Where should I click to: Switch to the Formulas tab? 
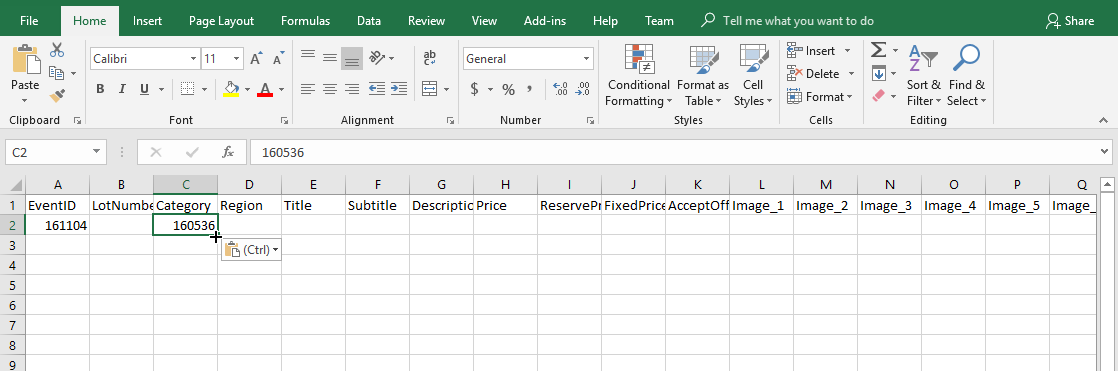(x=305, y=21)
